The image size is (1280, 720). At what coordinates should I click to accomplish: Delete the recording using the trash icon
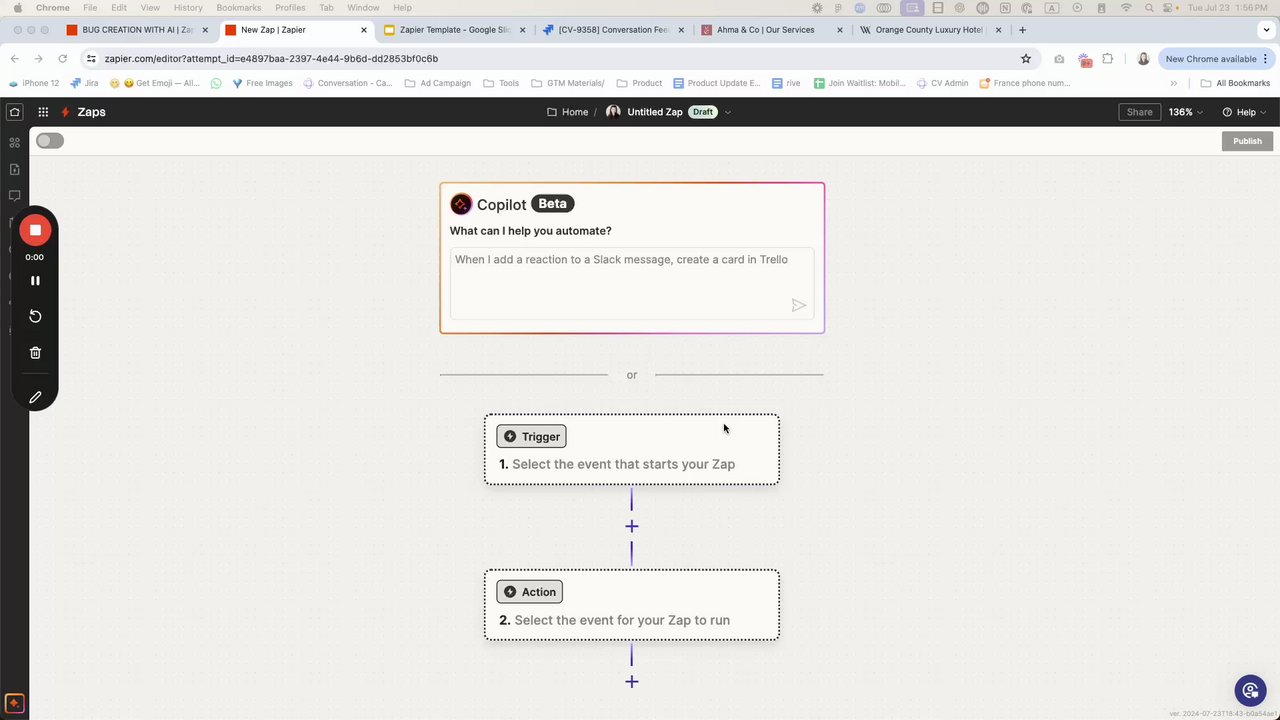(x=35, y=352)
